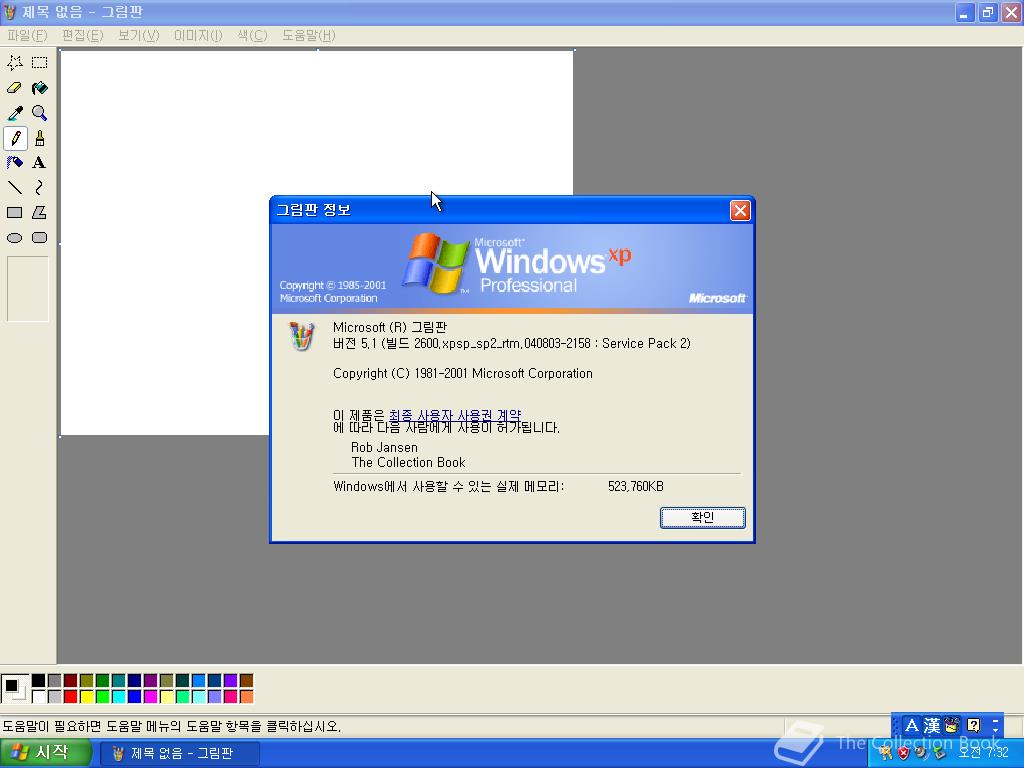
Task: Pick the brown color swatch
Action: pyautogui.click(x=246, y=681)
